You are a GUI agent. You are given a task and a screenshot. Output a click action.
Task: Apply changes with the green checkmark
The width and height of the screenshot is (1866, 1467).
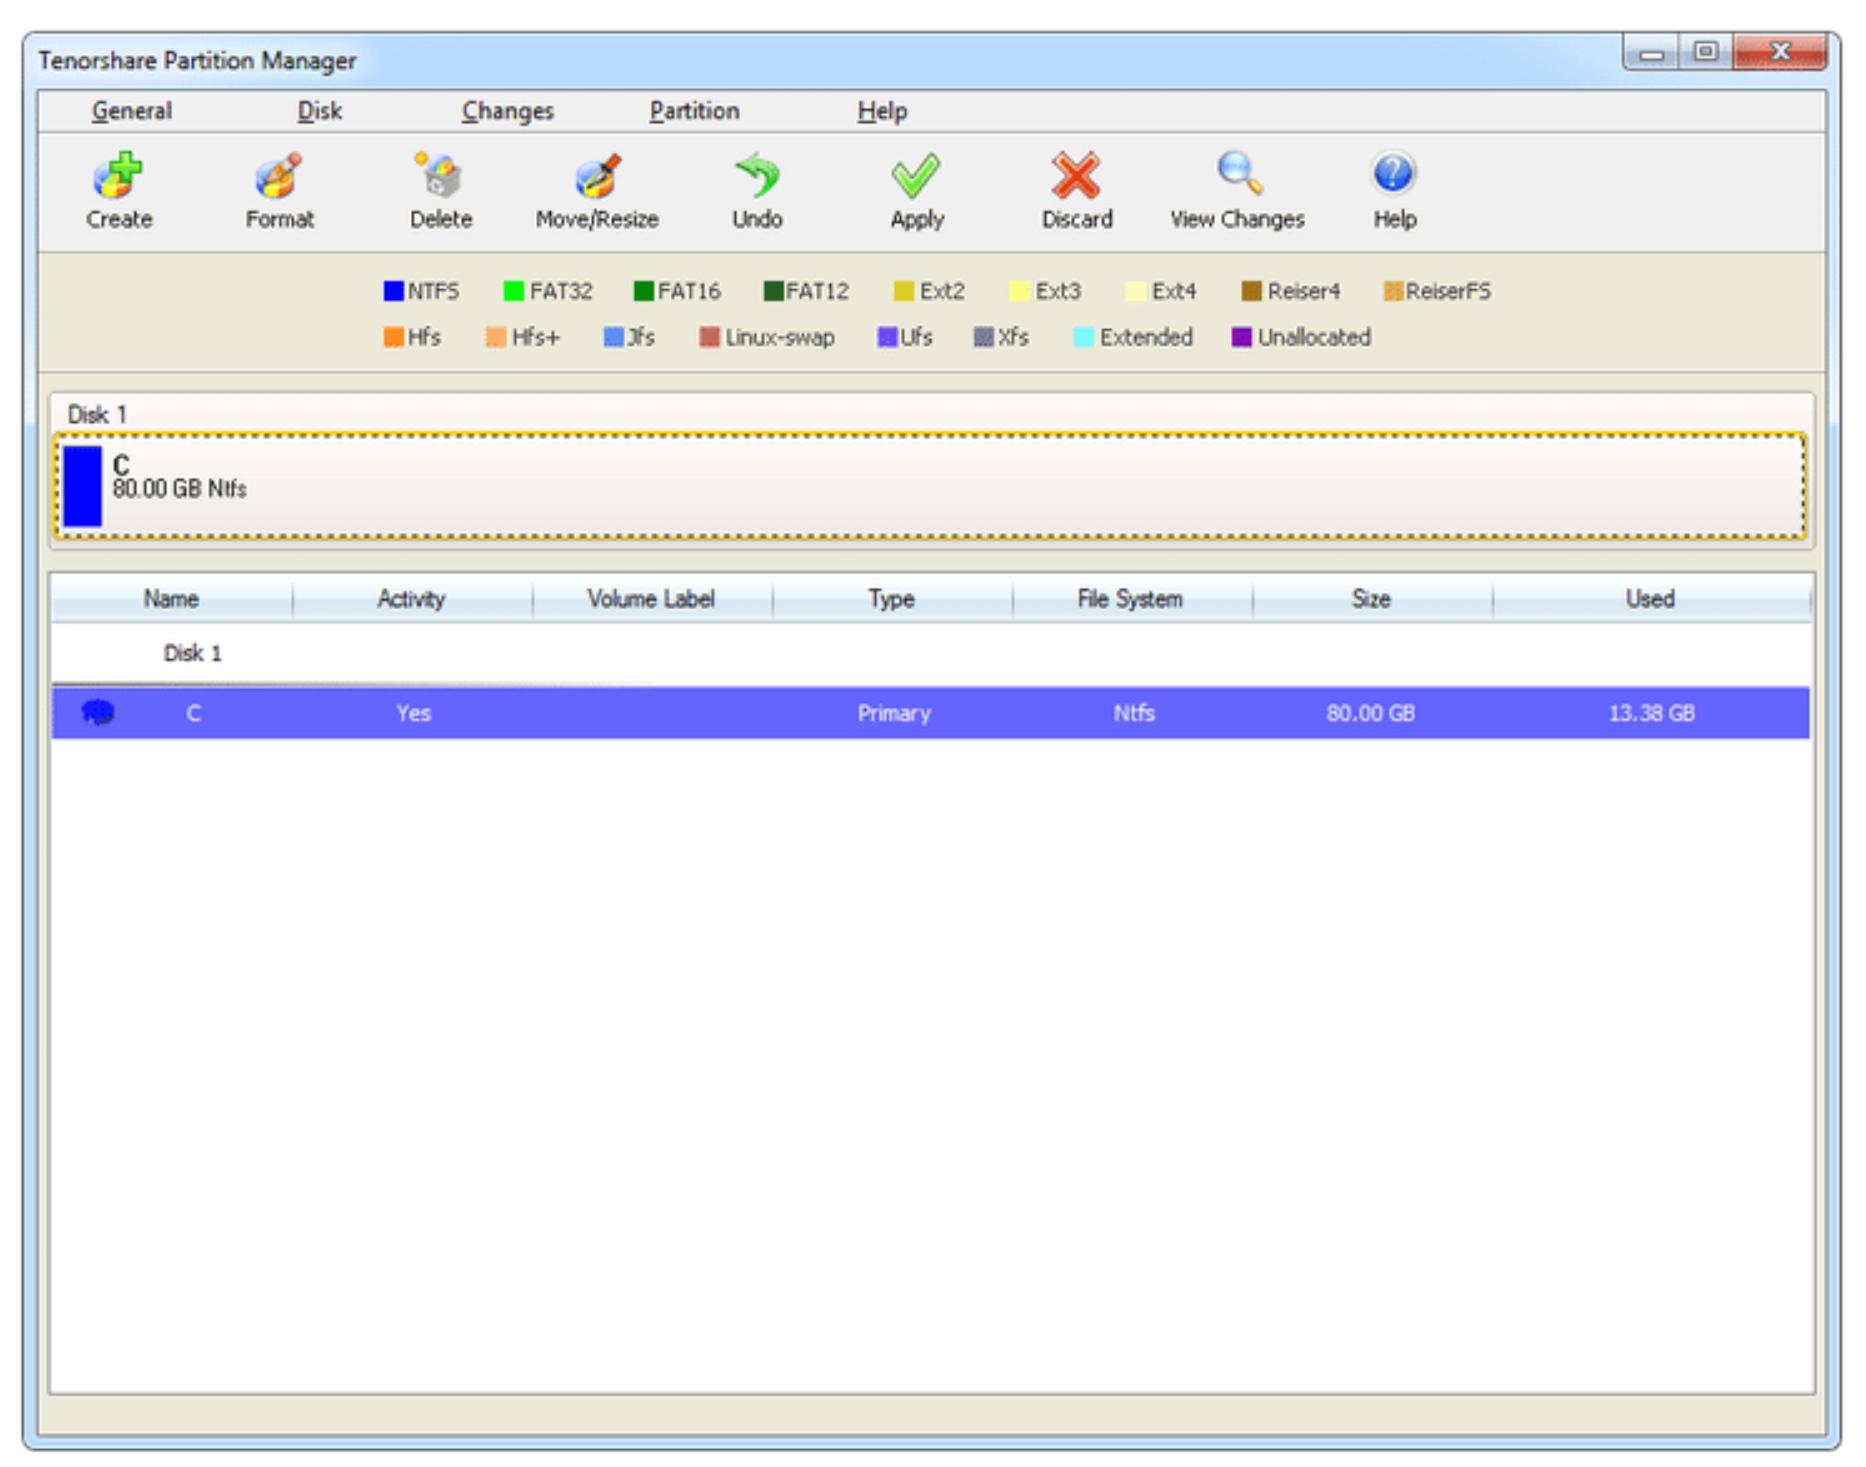(x=916, y=176)
